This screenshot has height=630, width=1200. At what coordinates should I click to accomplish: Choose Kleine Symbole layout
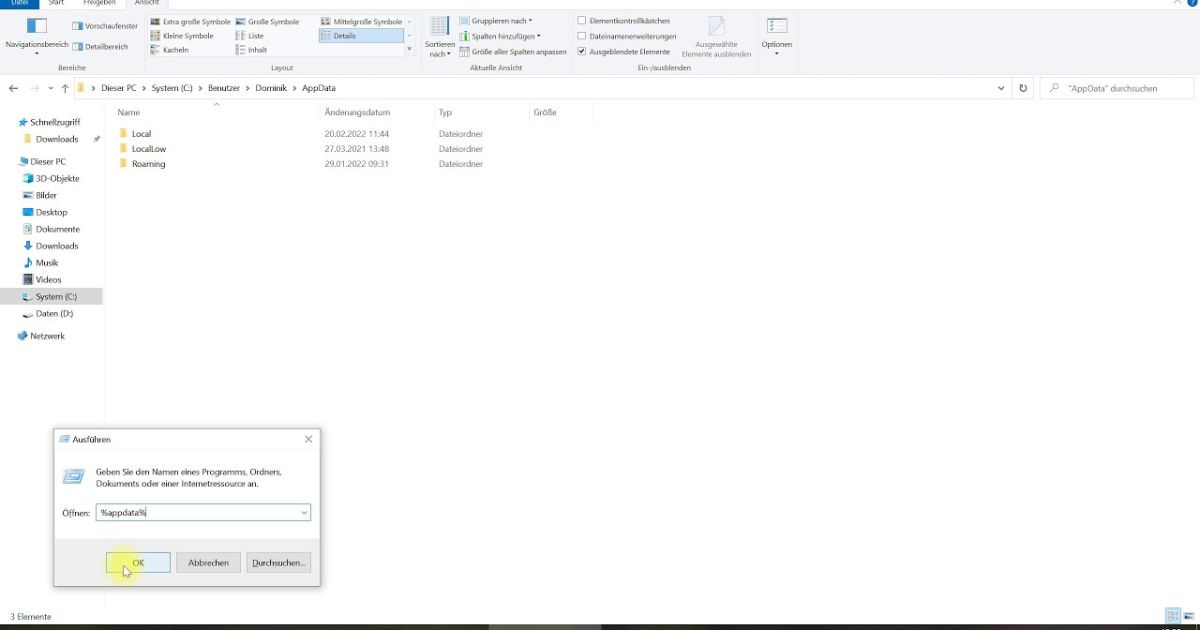click(186, 34)
